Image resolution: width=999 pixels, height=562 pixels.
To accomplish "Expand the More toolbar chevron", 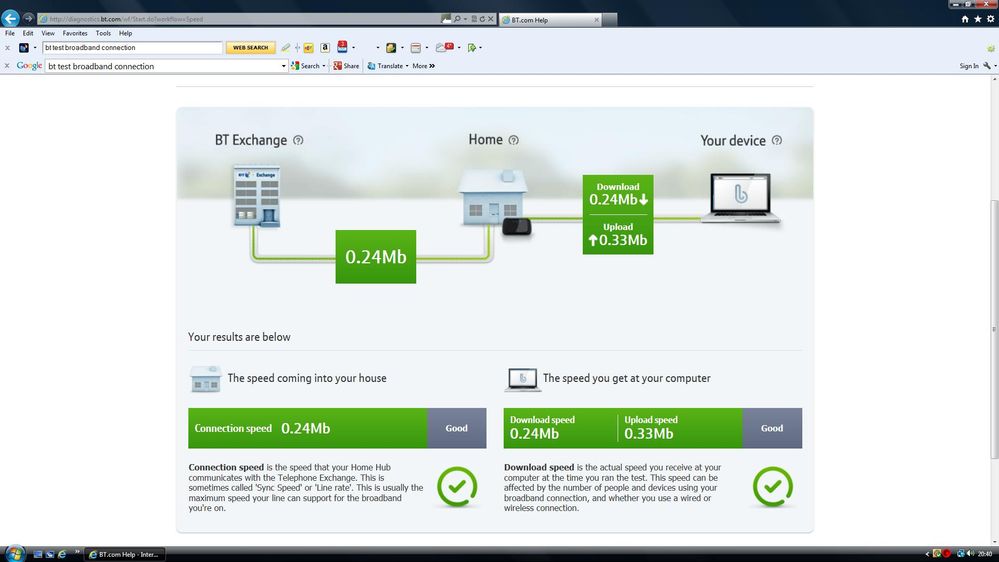I will pos(432,66).
